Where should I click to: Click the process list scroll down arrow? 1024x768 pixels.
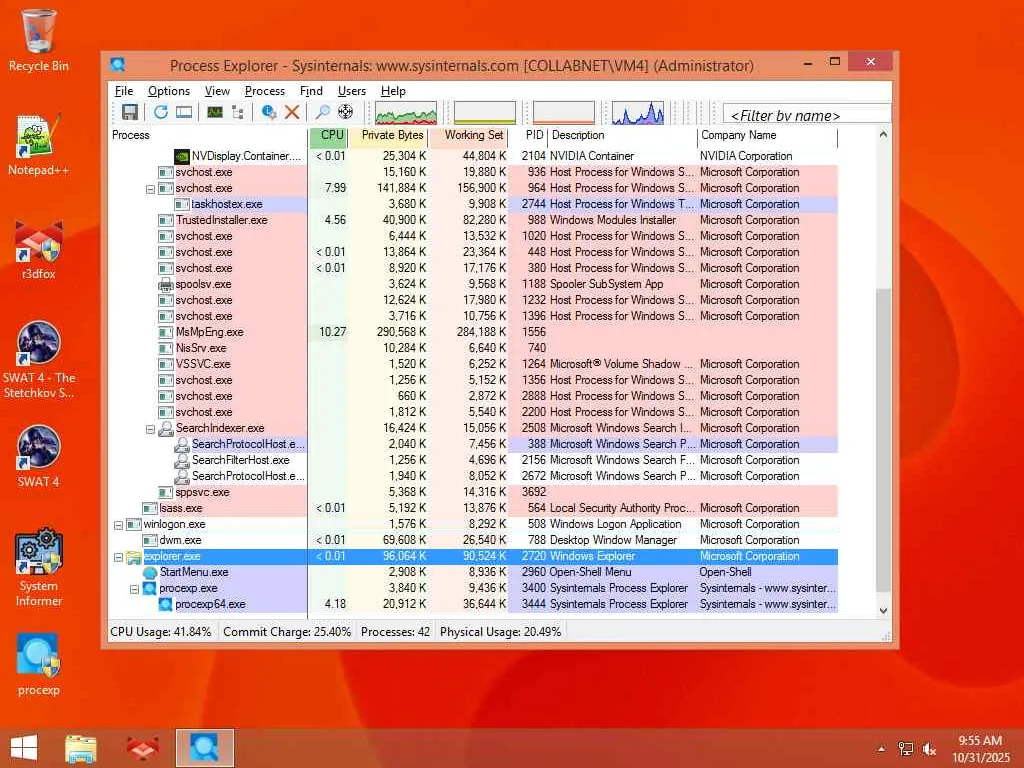883,611
